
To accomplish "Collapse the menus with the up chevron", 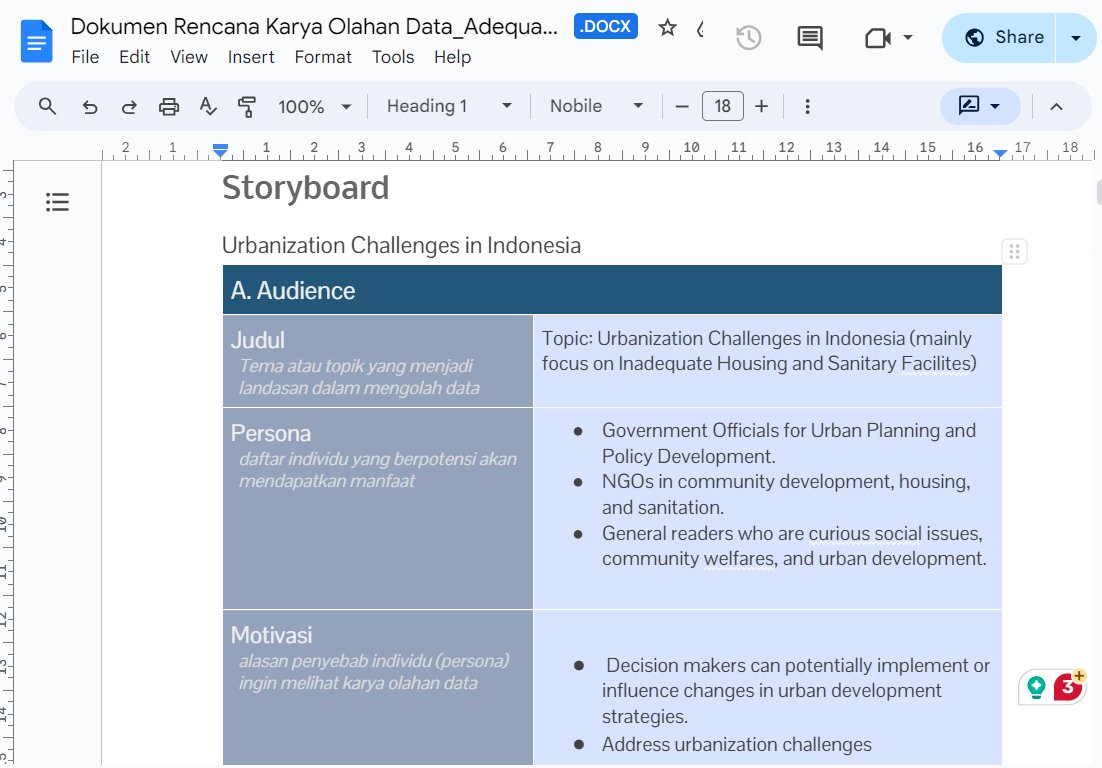I will (x=1056, y=107).
